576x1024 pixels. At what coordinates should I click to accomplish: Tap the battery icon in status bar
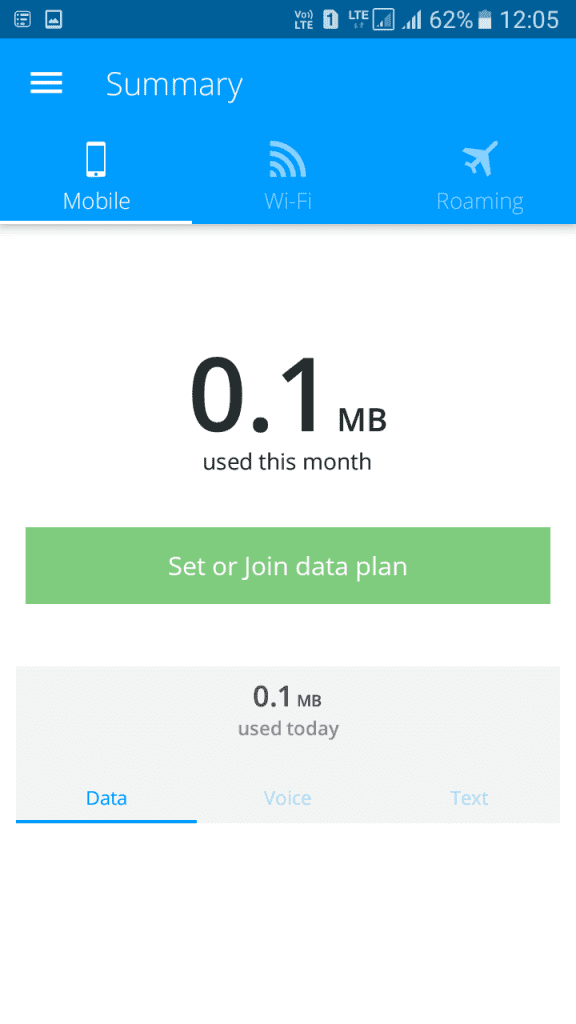pyautogui.click(x=485, y=20)
